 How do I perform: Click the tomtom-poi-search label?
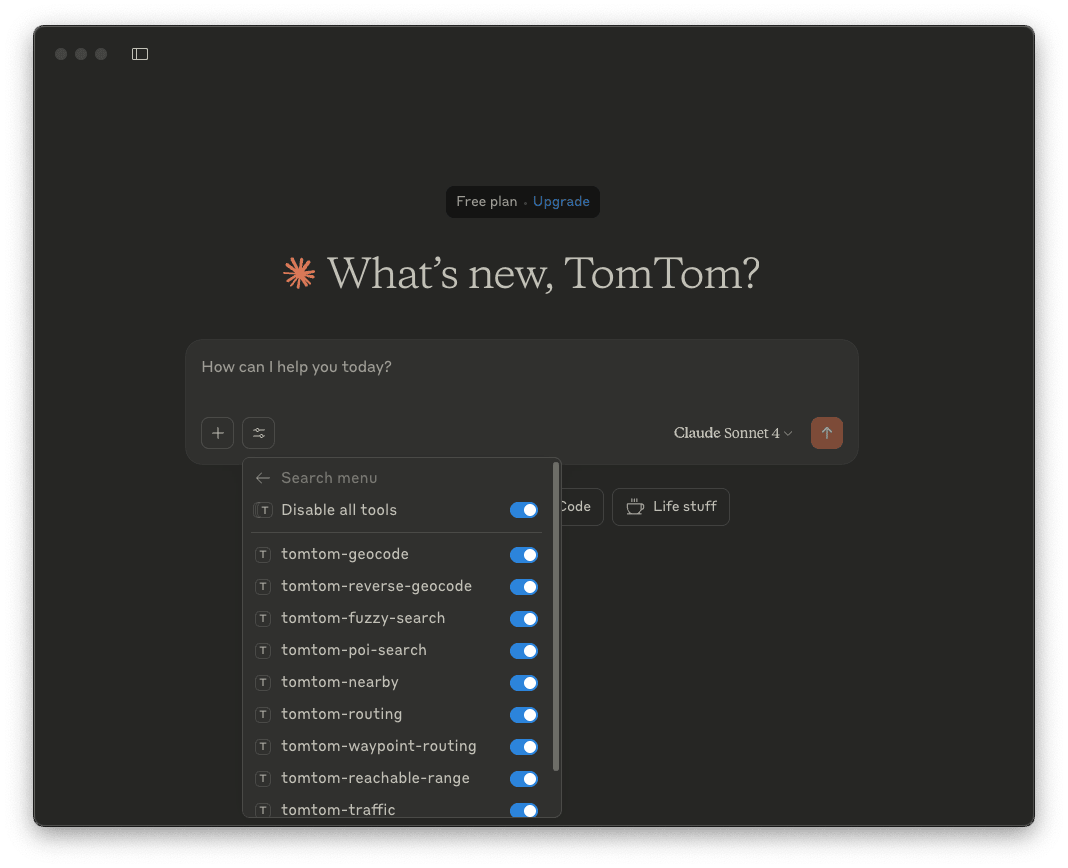(x=354, y=650)
